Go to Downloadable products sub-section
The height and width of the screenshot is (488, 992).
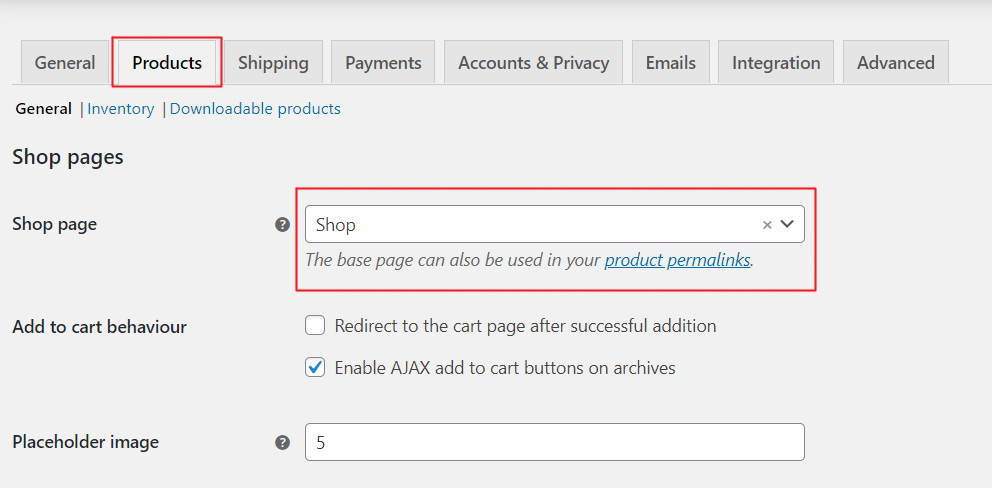(x=255, y=109)
